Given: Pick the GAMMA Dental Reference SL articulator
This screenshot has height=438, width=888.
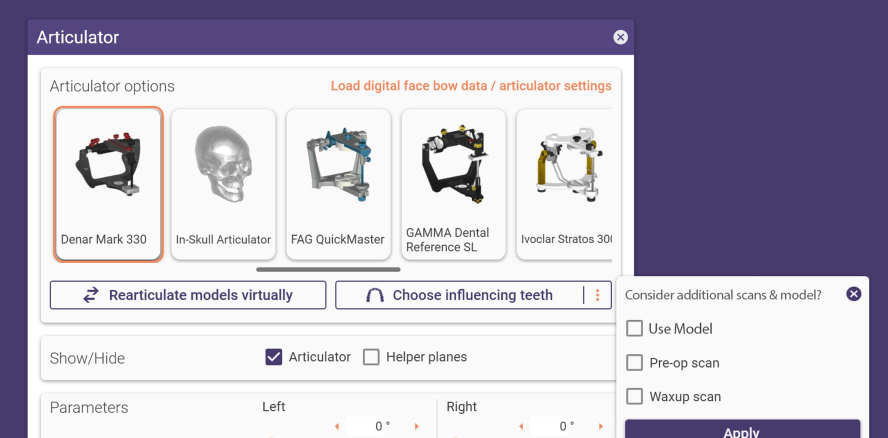Looking at the screenshot, I should coord(453,184).
